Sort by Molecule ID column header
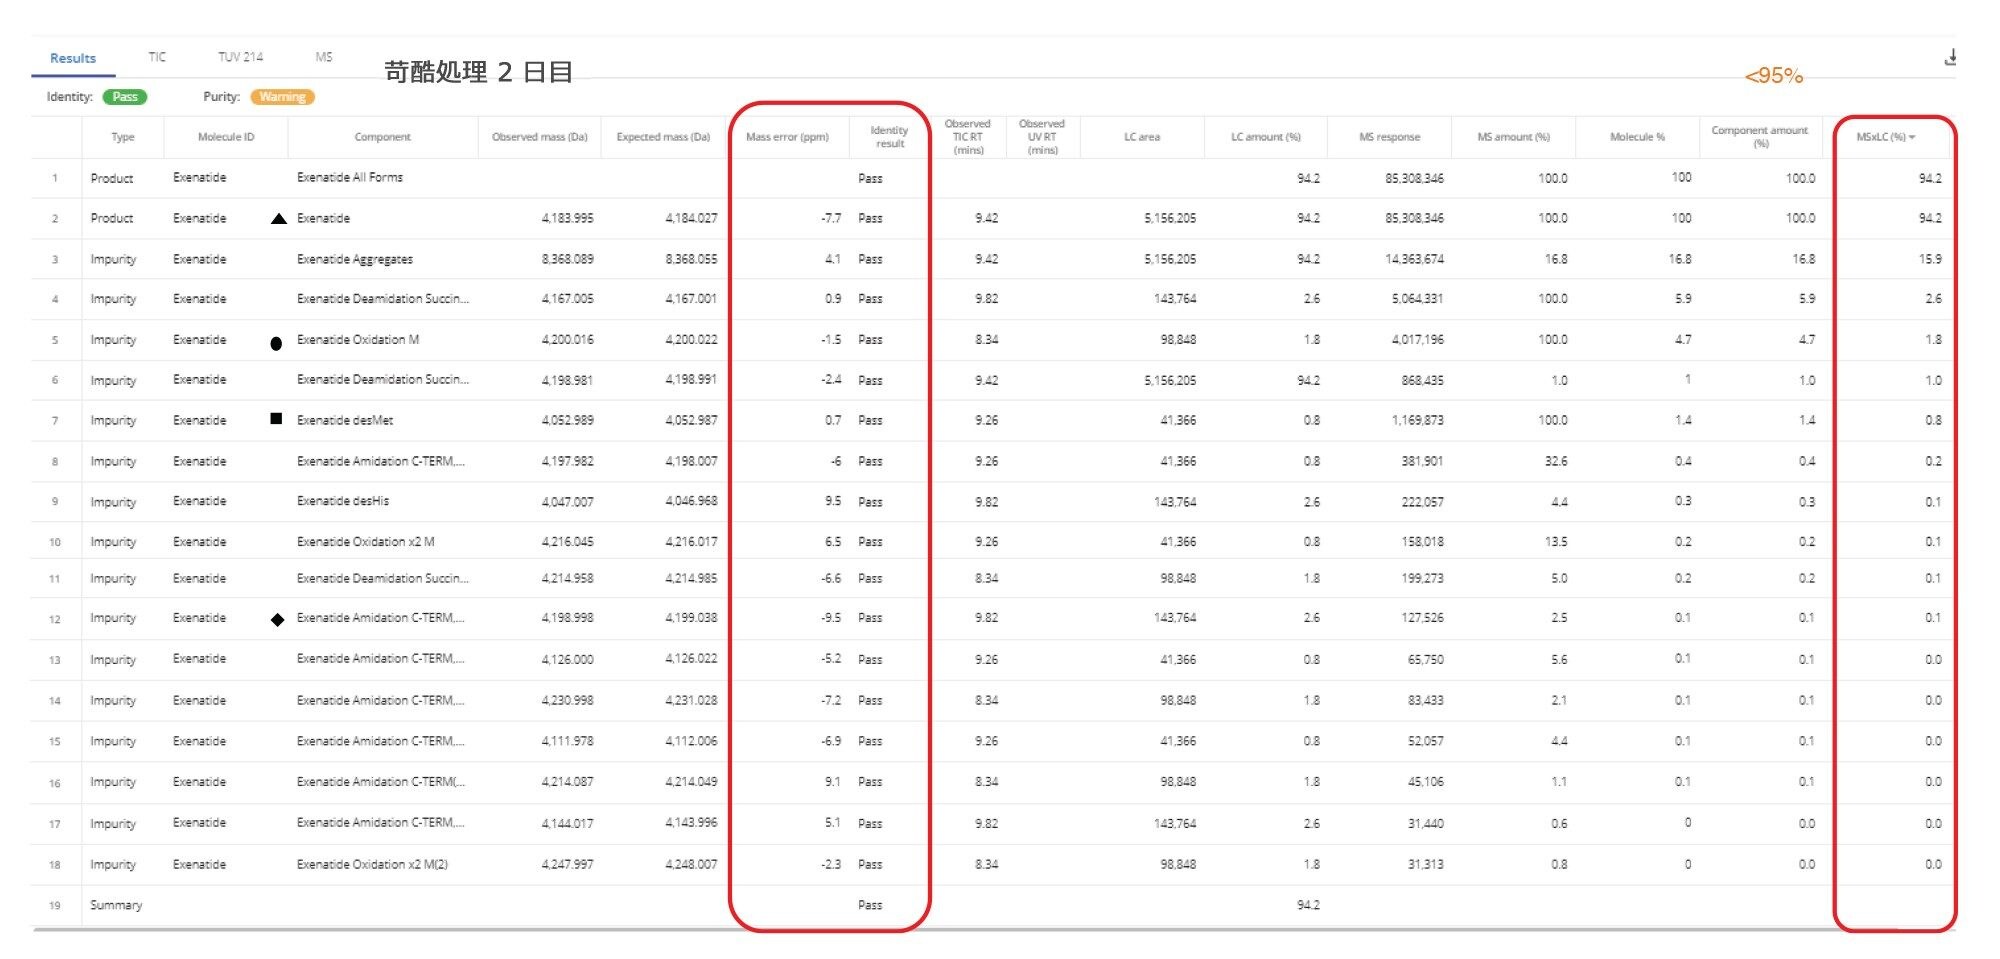The height and width of the screenshot is (959, 2000). coord(226,137)
